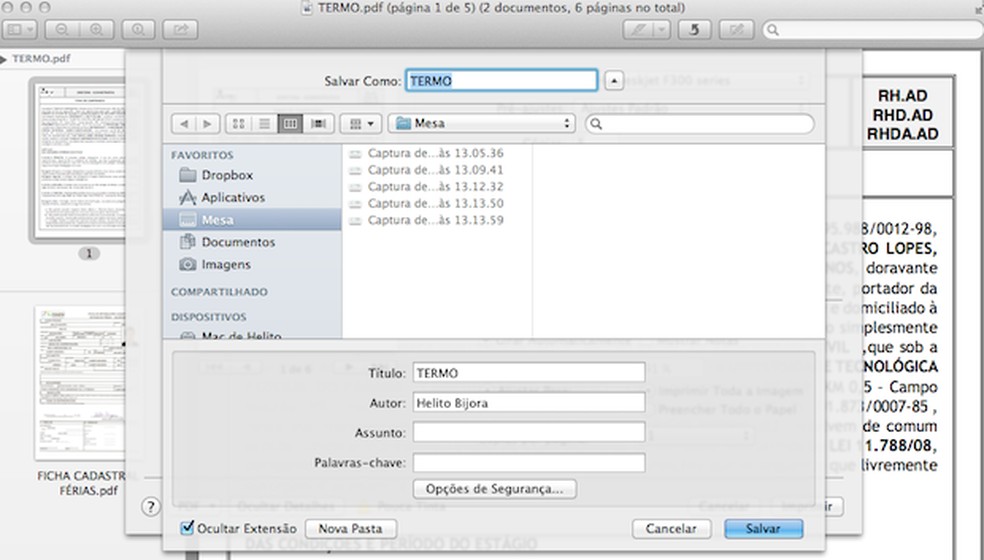Click the Salvar Como filename field
The image size is (984, 560).
coord(501,80)
